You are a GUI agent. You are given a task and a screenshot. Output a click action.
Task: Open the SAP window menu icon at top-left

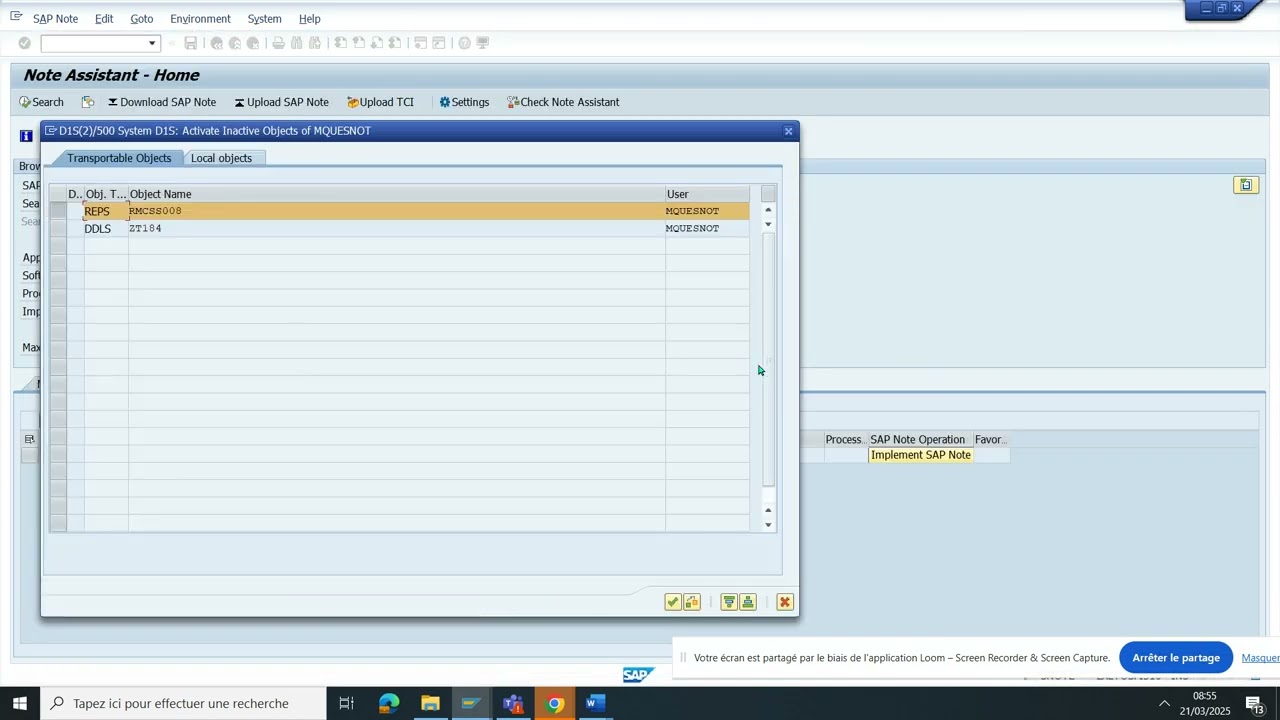(16, 17)
